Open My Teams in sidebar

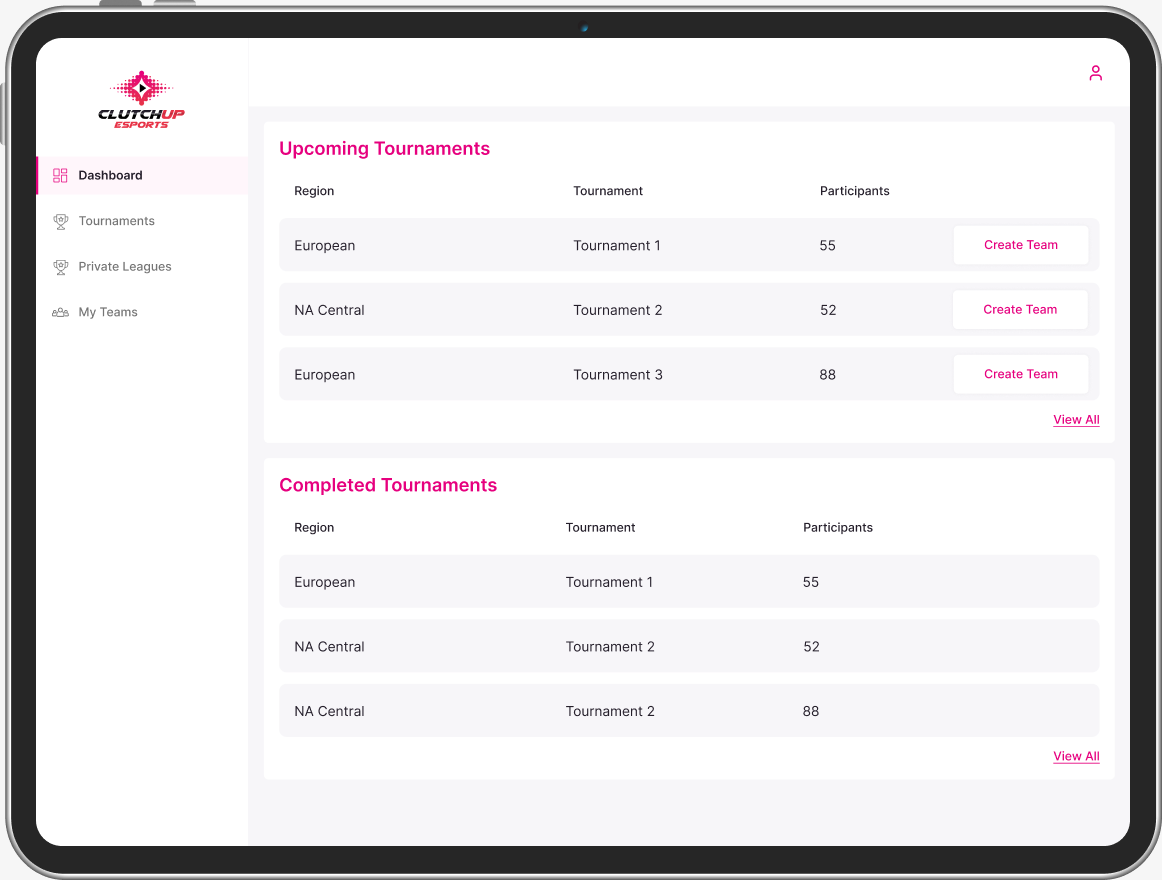142,312
